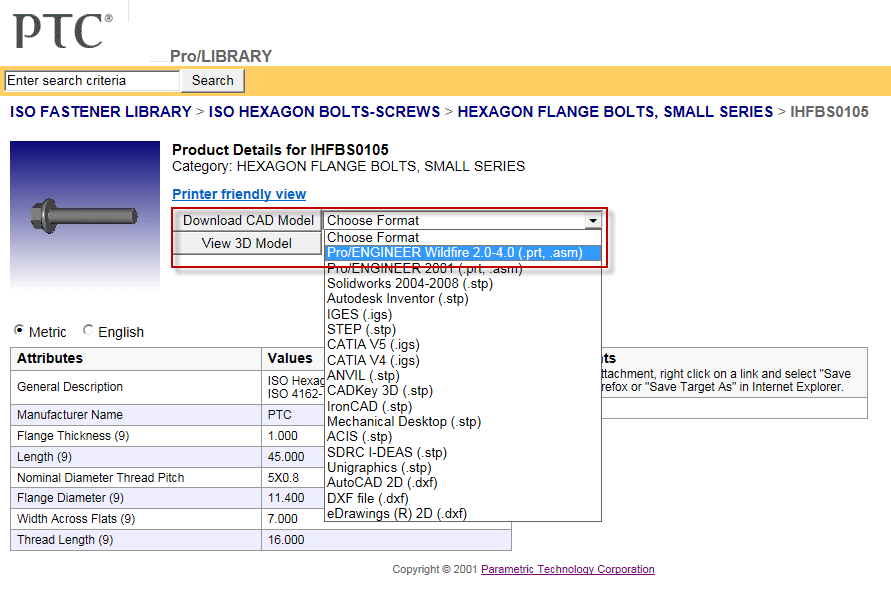Click the flange bolt thumbnail image

point(84,214)
